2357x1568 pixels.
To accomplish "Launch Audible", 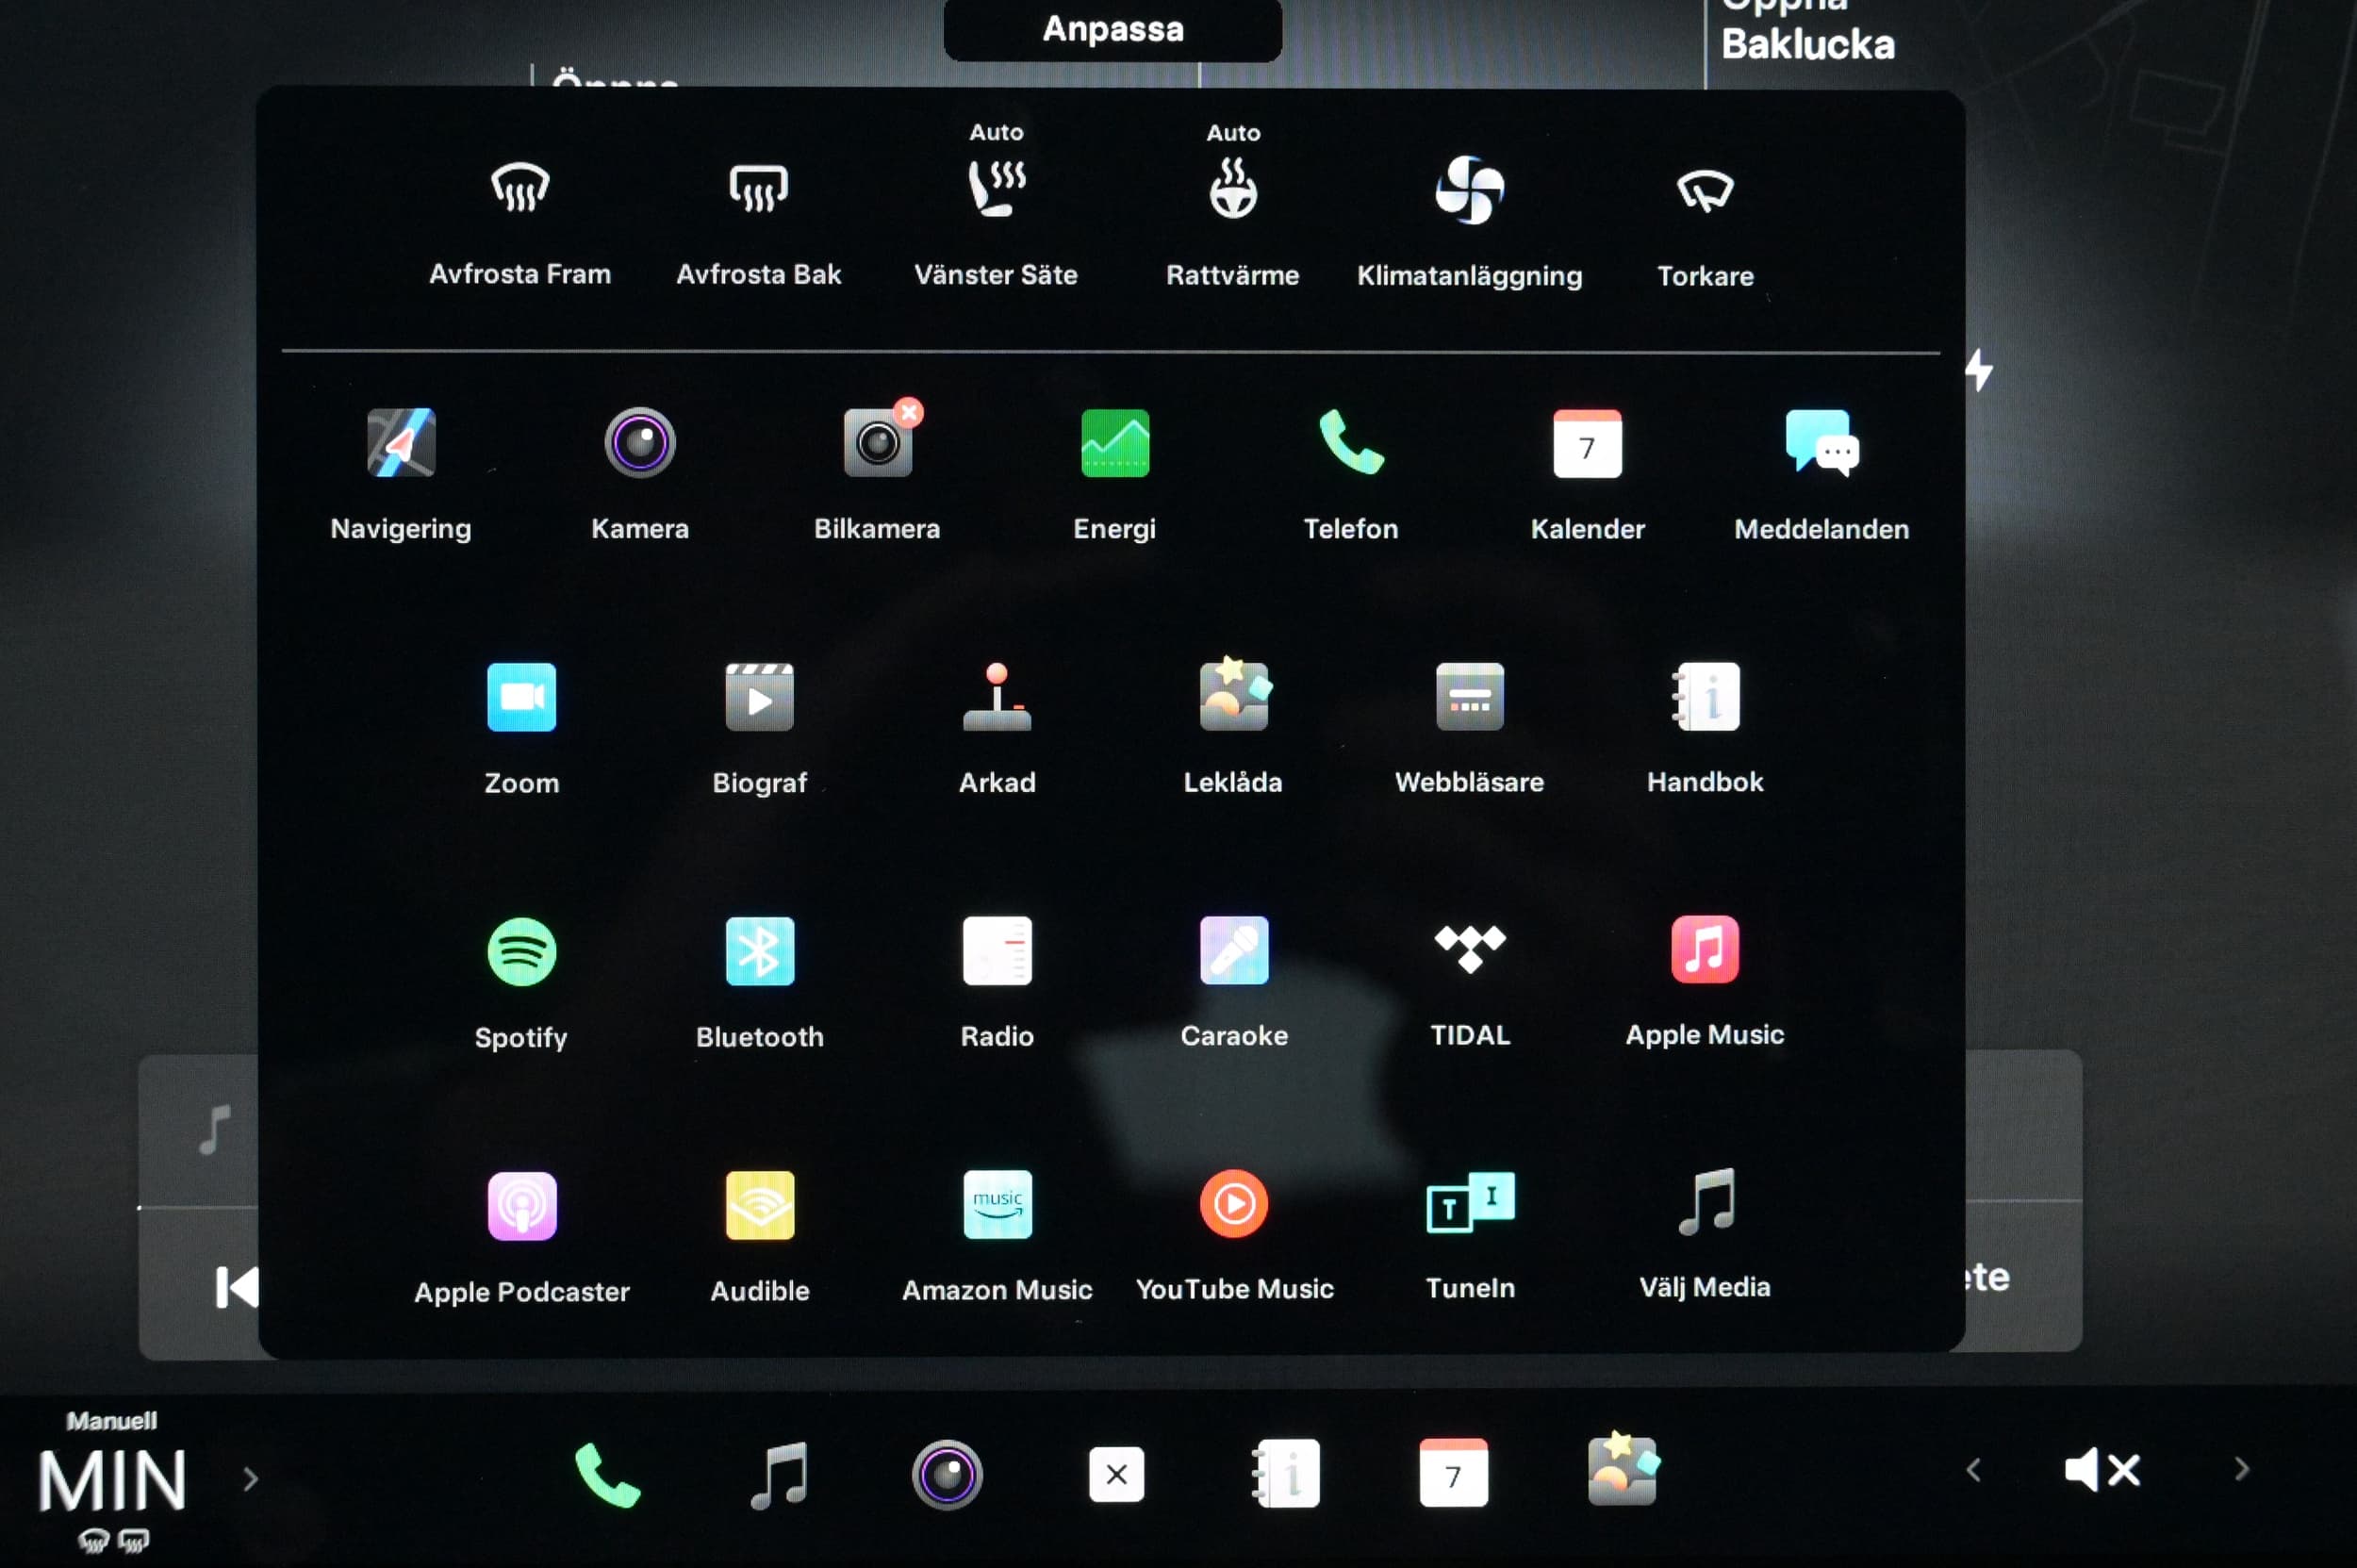I will pos(759,1205).
